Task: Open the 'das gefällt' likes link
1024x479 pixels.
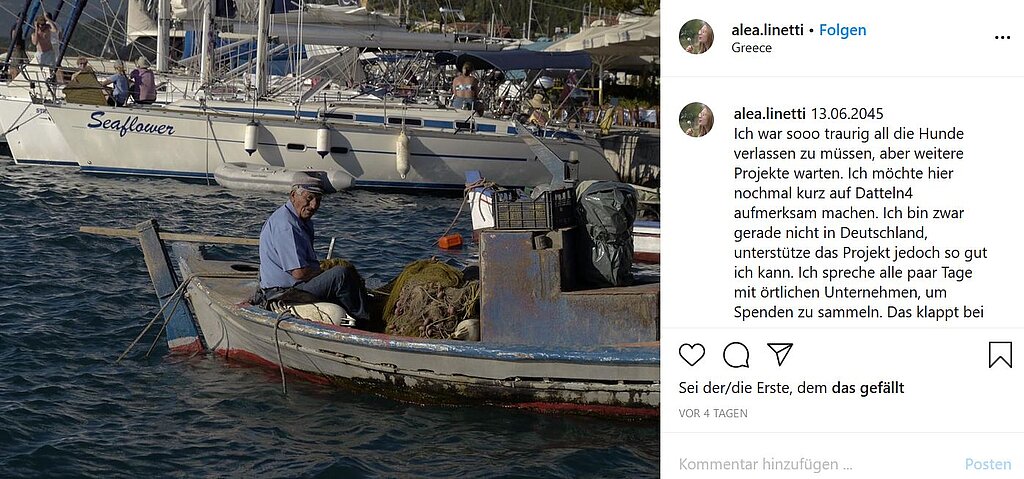Action: pyautogui.click(x=867, y=388)
